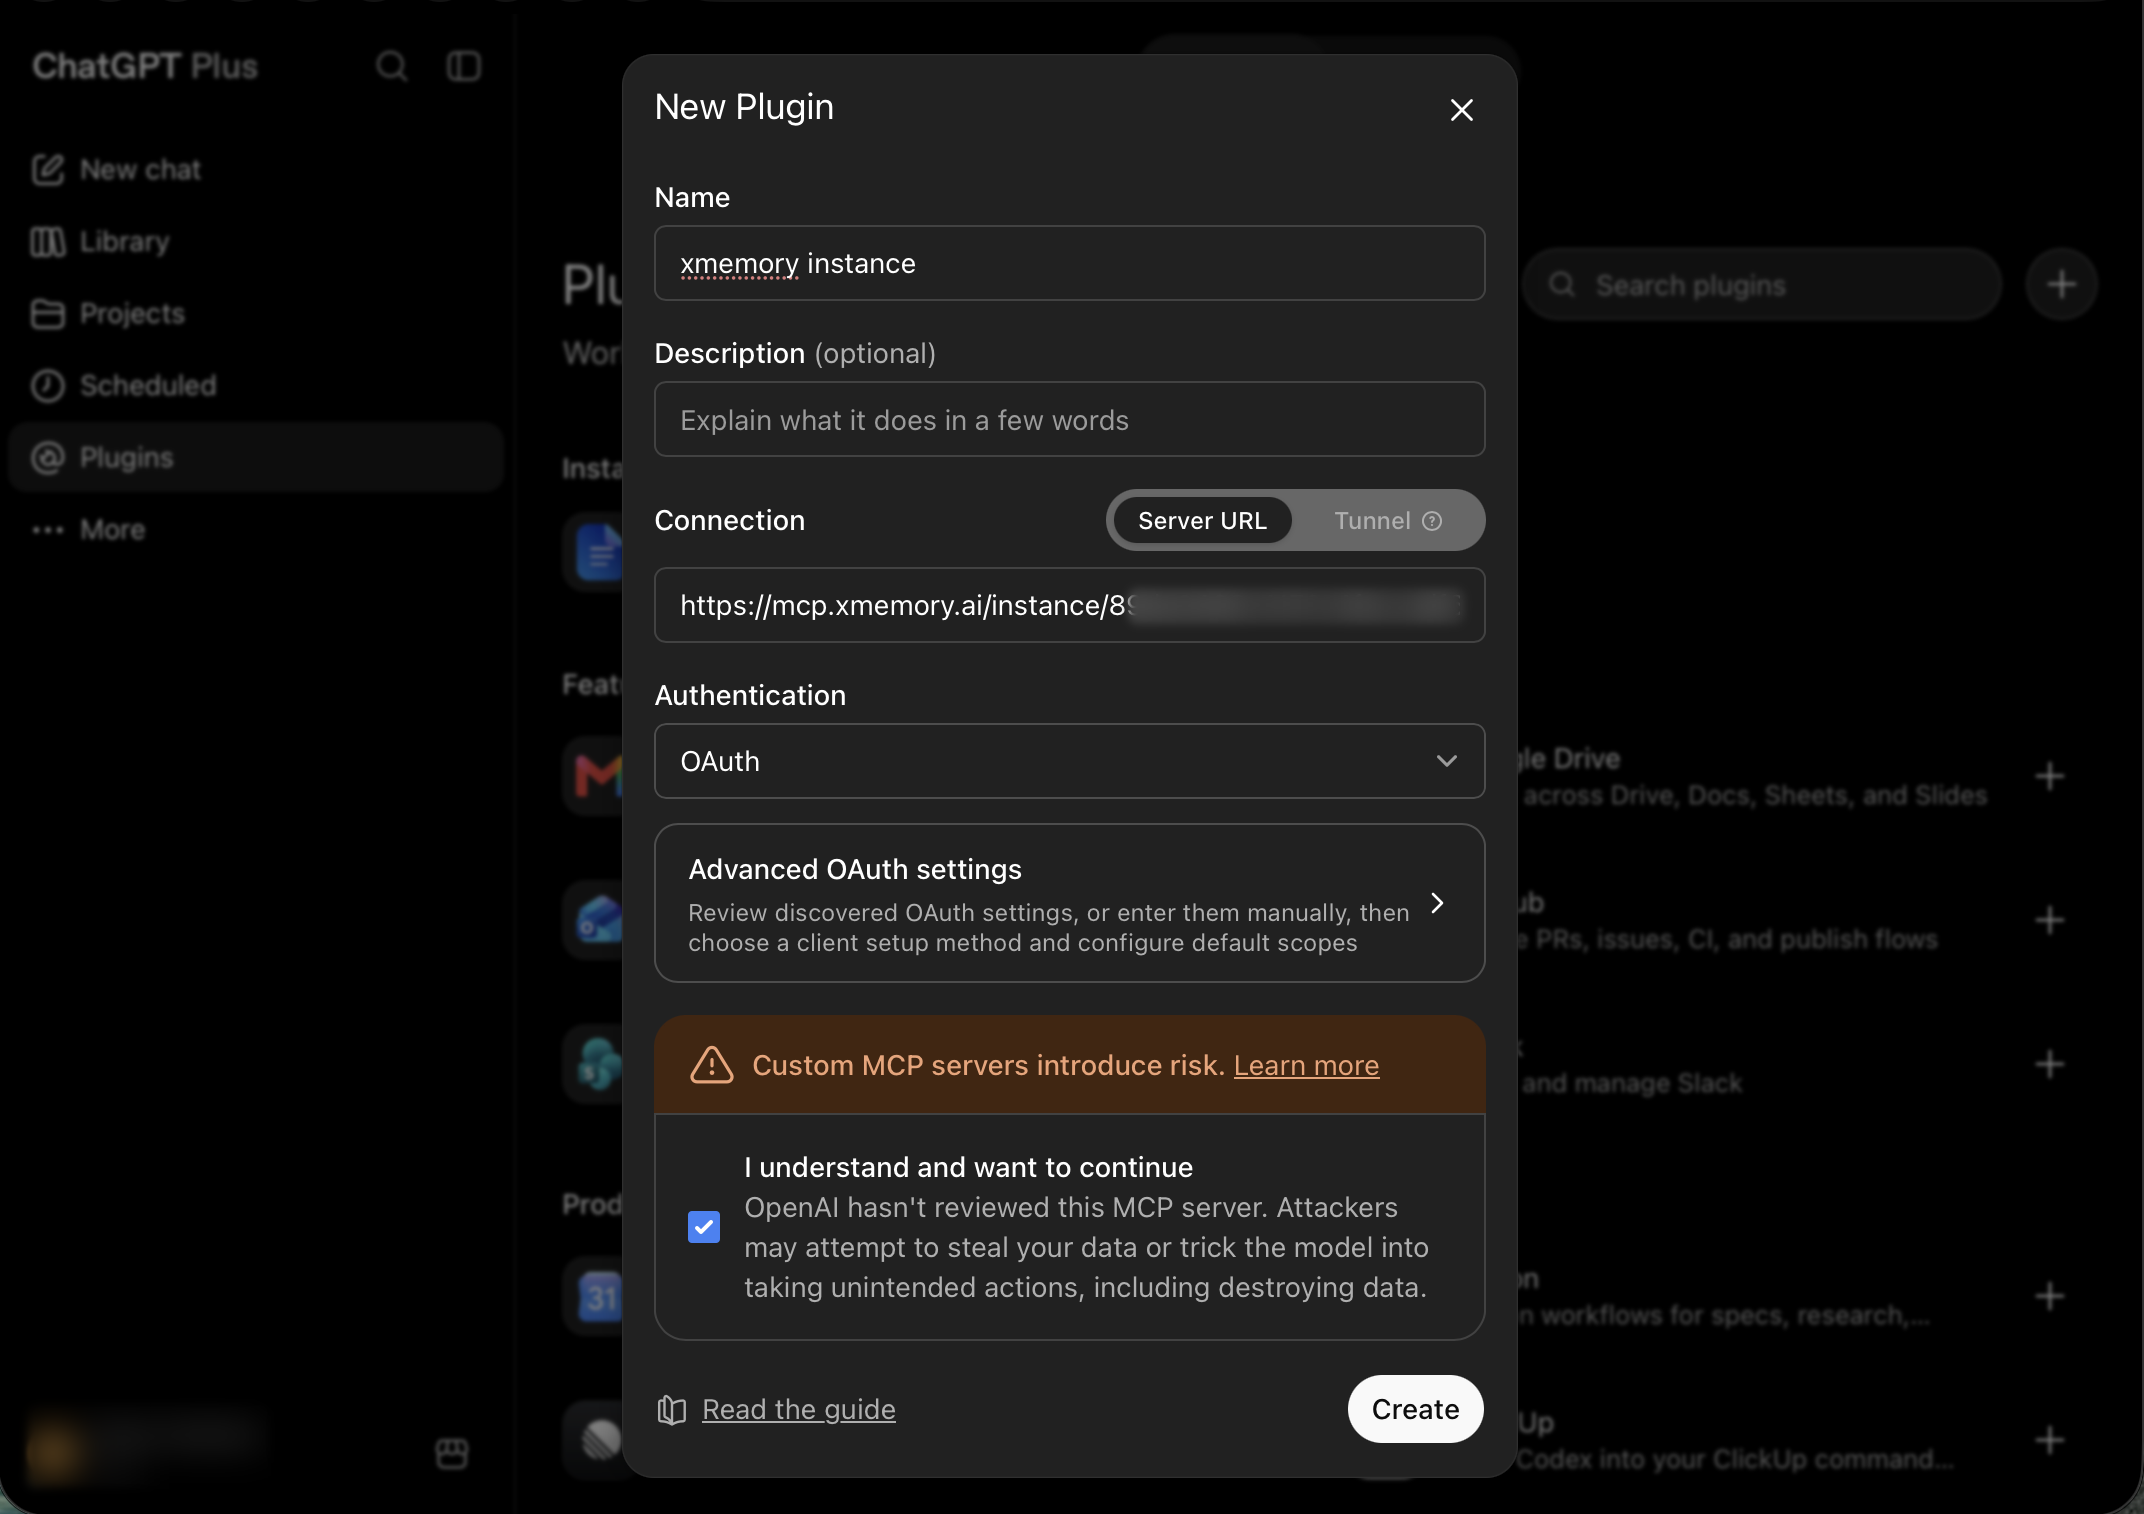This screenshot has height=1514, width=2144.
Task: Open the Authentication OAuth dropdown
Action: click(1069, 761)
